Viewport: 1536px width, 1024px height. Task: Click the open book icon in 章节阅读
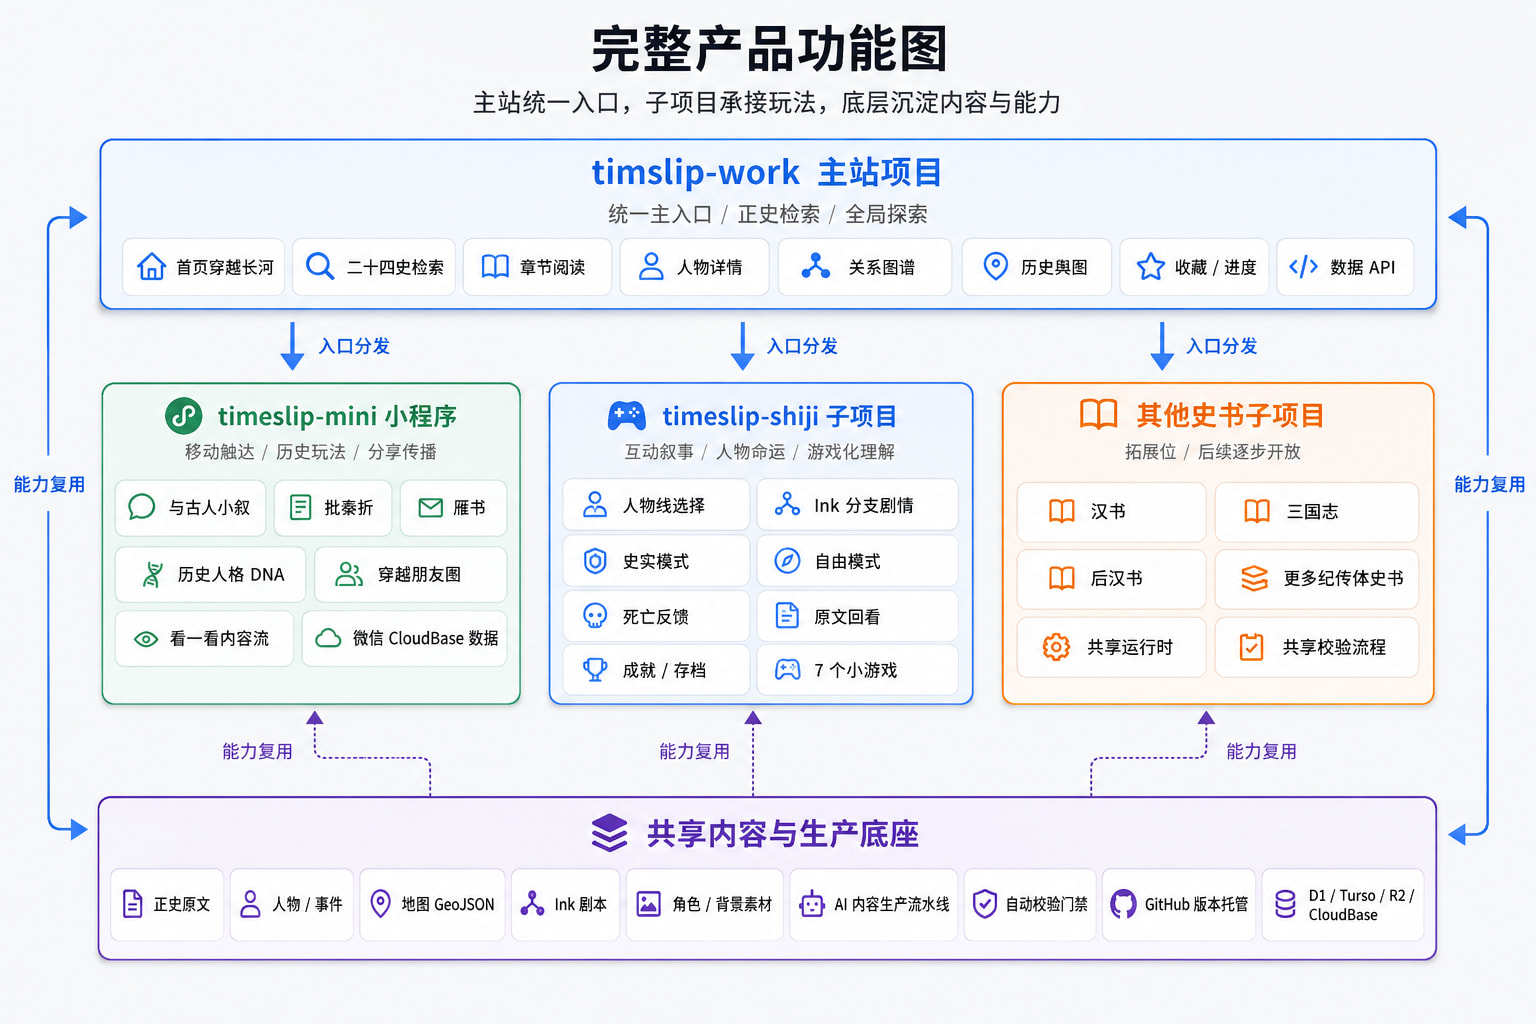click(495, 267)
